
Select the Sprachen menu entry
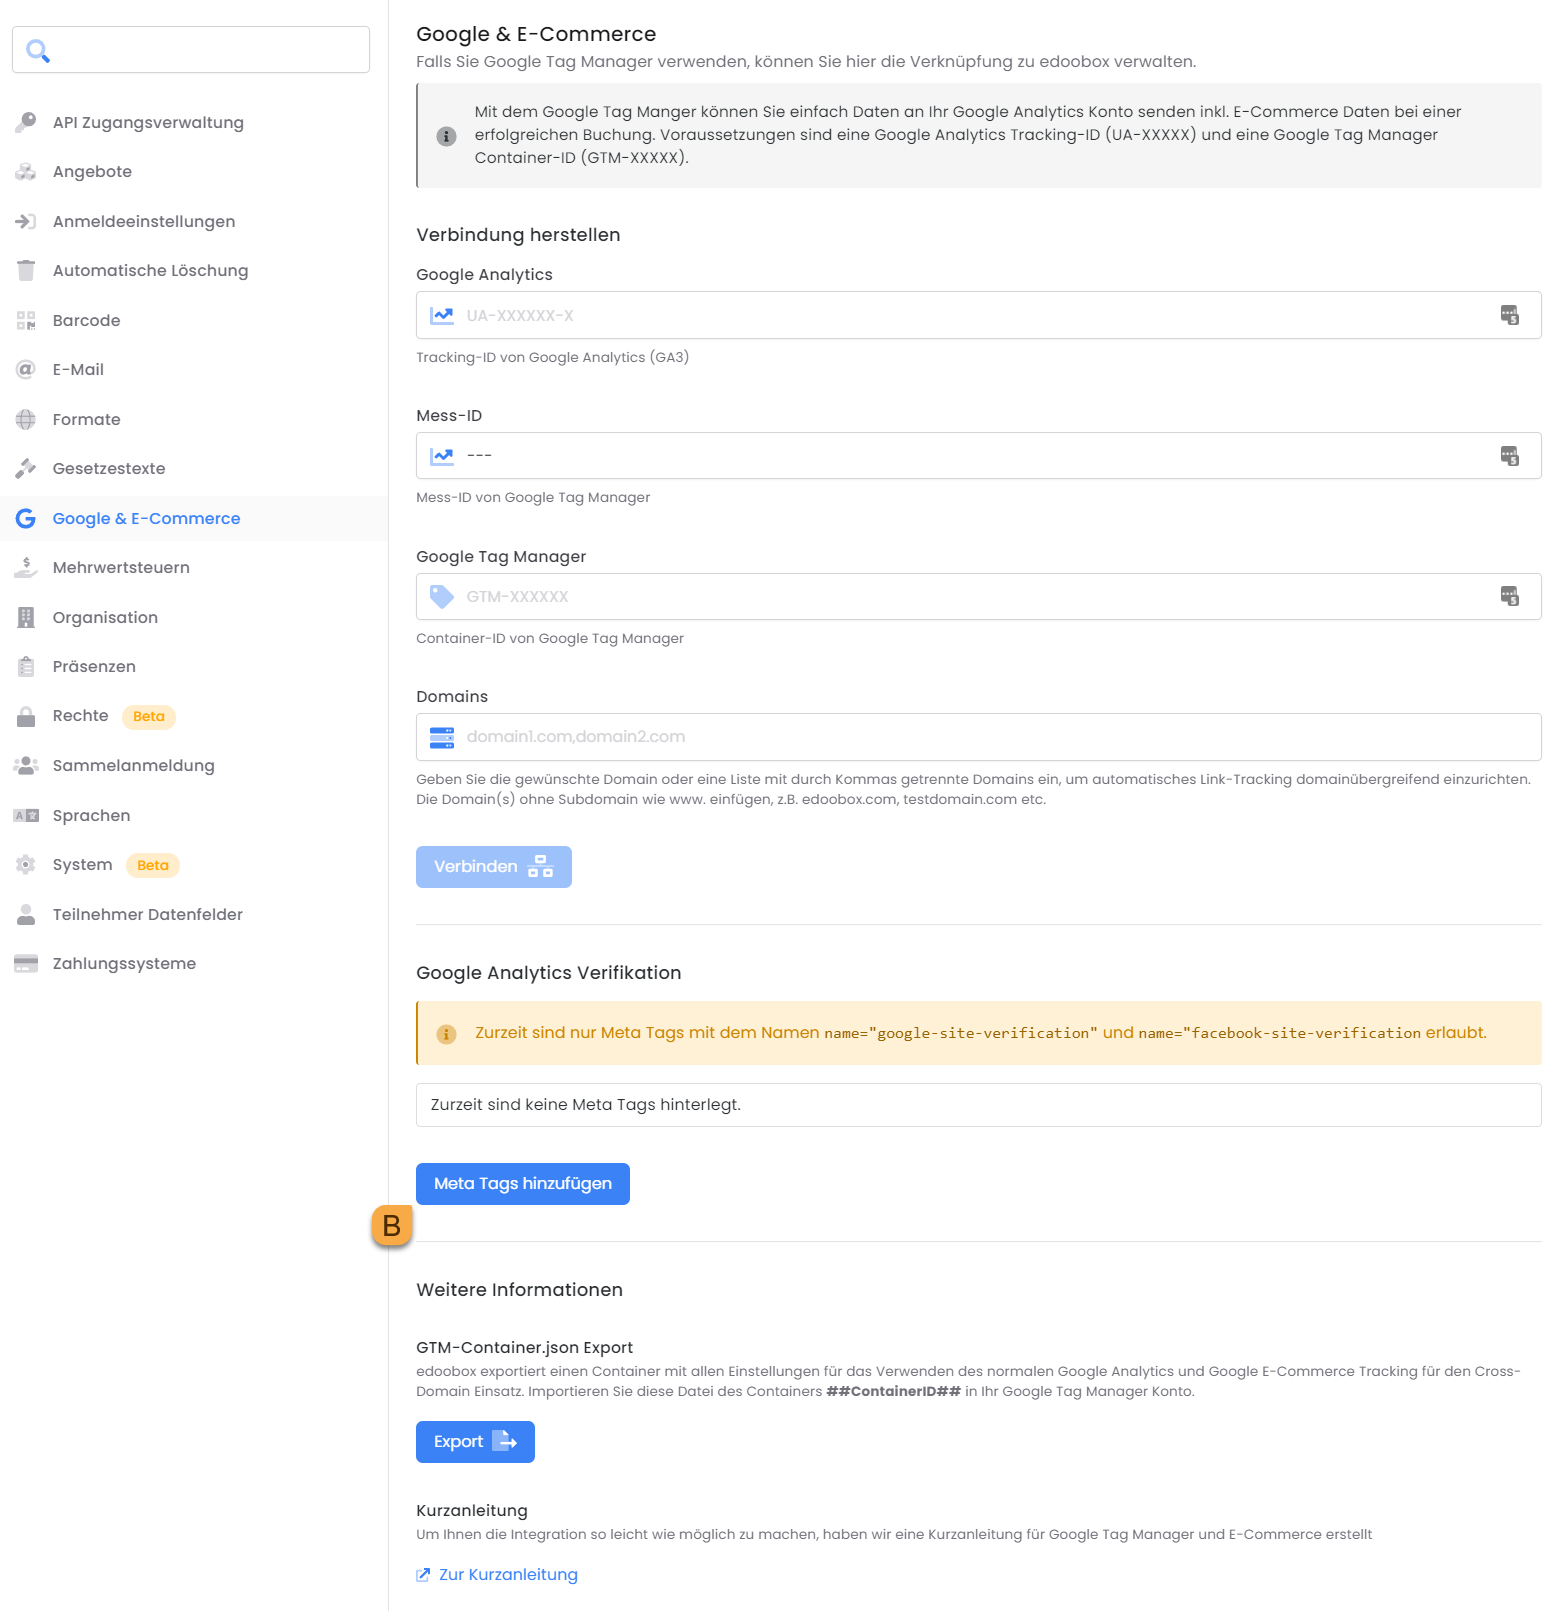91,815
